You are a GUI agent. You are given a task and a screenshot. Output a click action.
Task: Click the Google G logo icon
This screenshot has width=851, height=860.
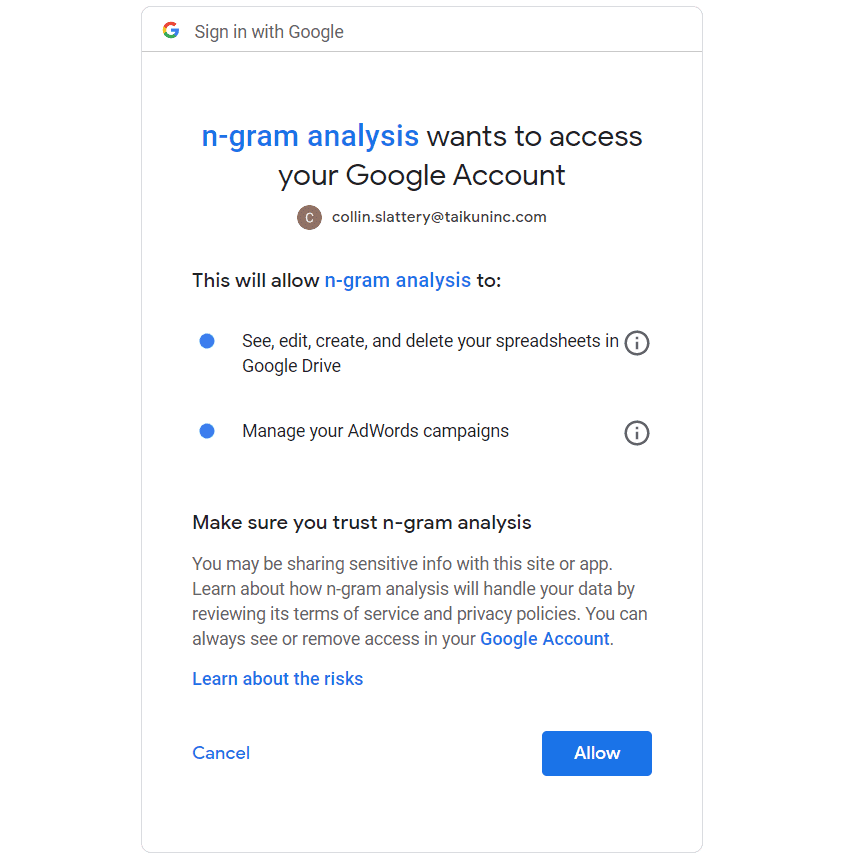point(171,31)
